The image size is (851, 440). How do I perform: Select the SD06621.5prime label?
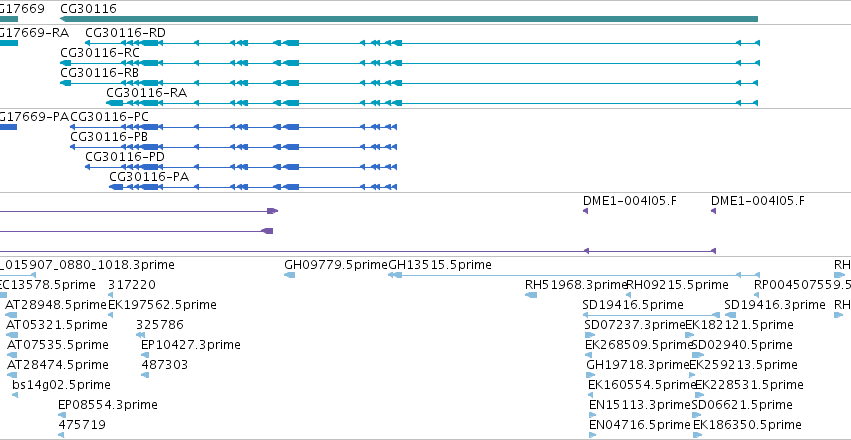[x=742, y=405]
